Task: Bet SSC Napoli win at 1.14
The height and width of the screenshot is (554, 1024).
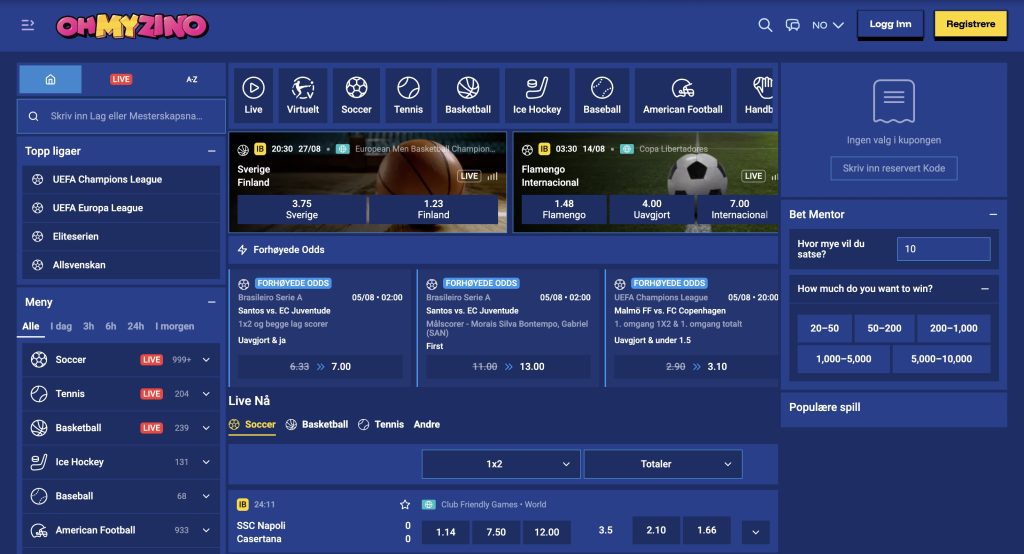Action: click(445, 532)
